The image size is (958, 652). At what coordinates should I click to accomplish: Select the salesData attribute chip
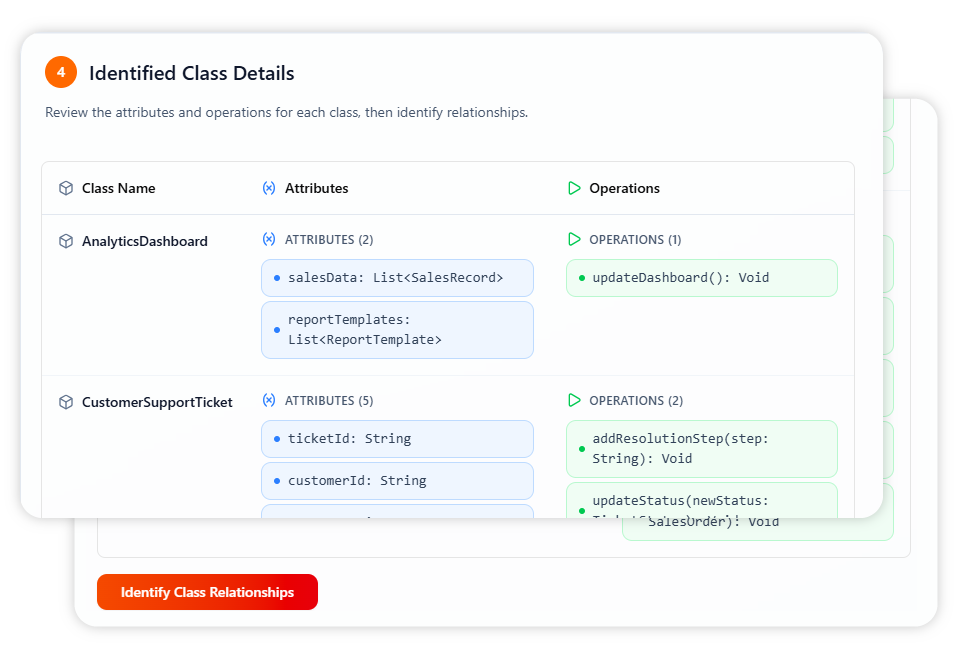(397, 278)
